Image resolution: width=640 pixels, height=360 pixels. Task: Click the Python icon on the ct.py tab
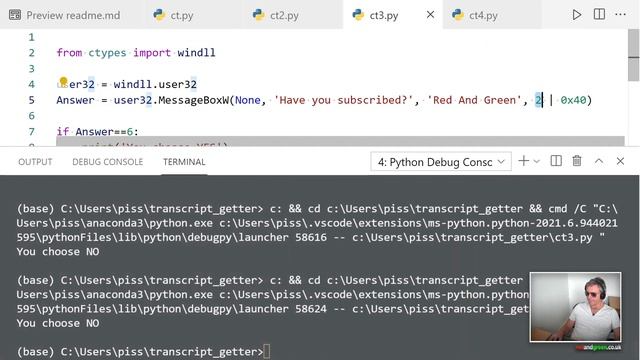pyautogui.click(x=159, y=15)
